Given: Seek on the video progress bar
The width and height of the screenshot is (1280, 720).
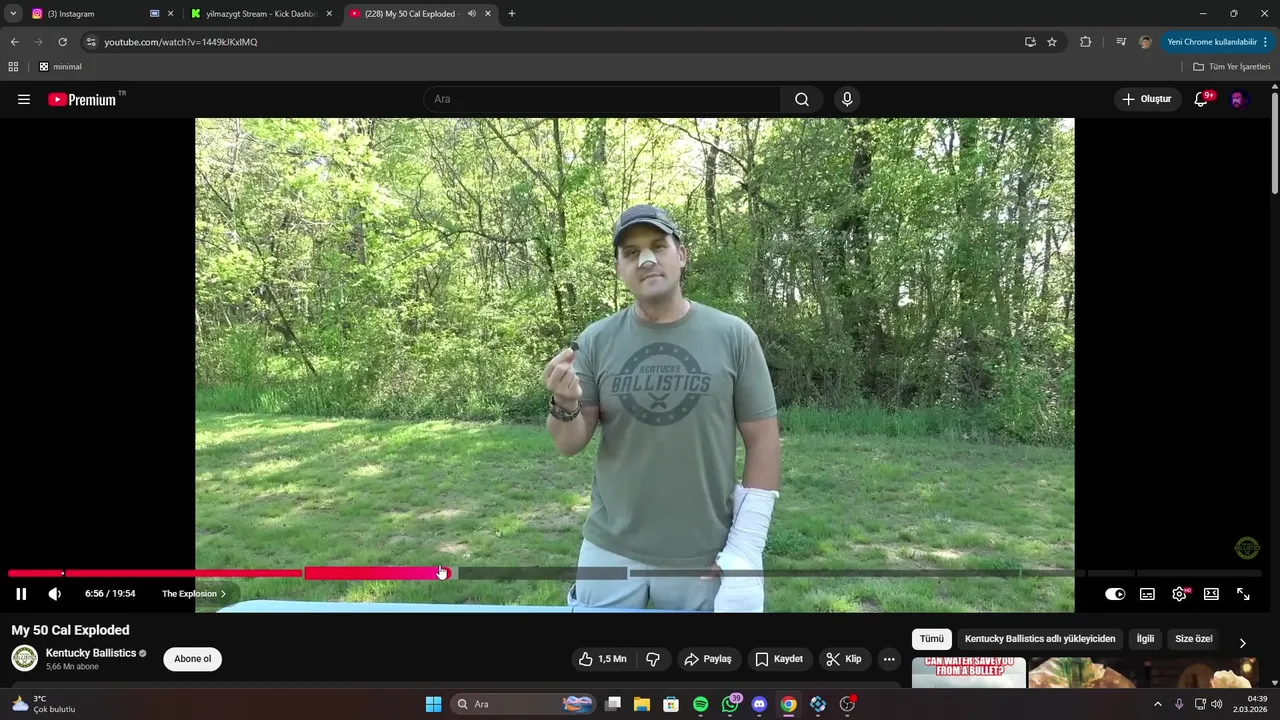Looking at the screenshot, I should click(x=635, y=573).
